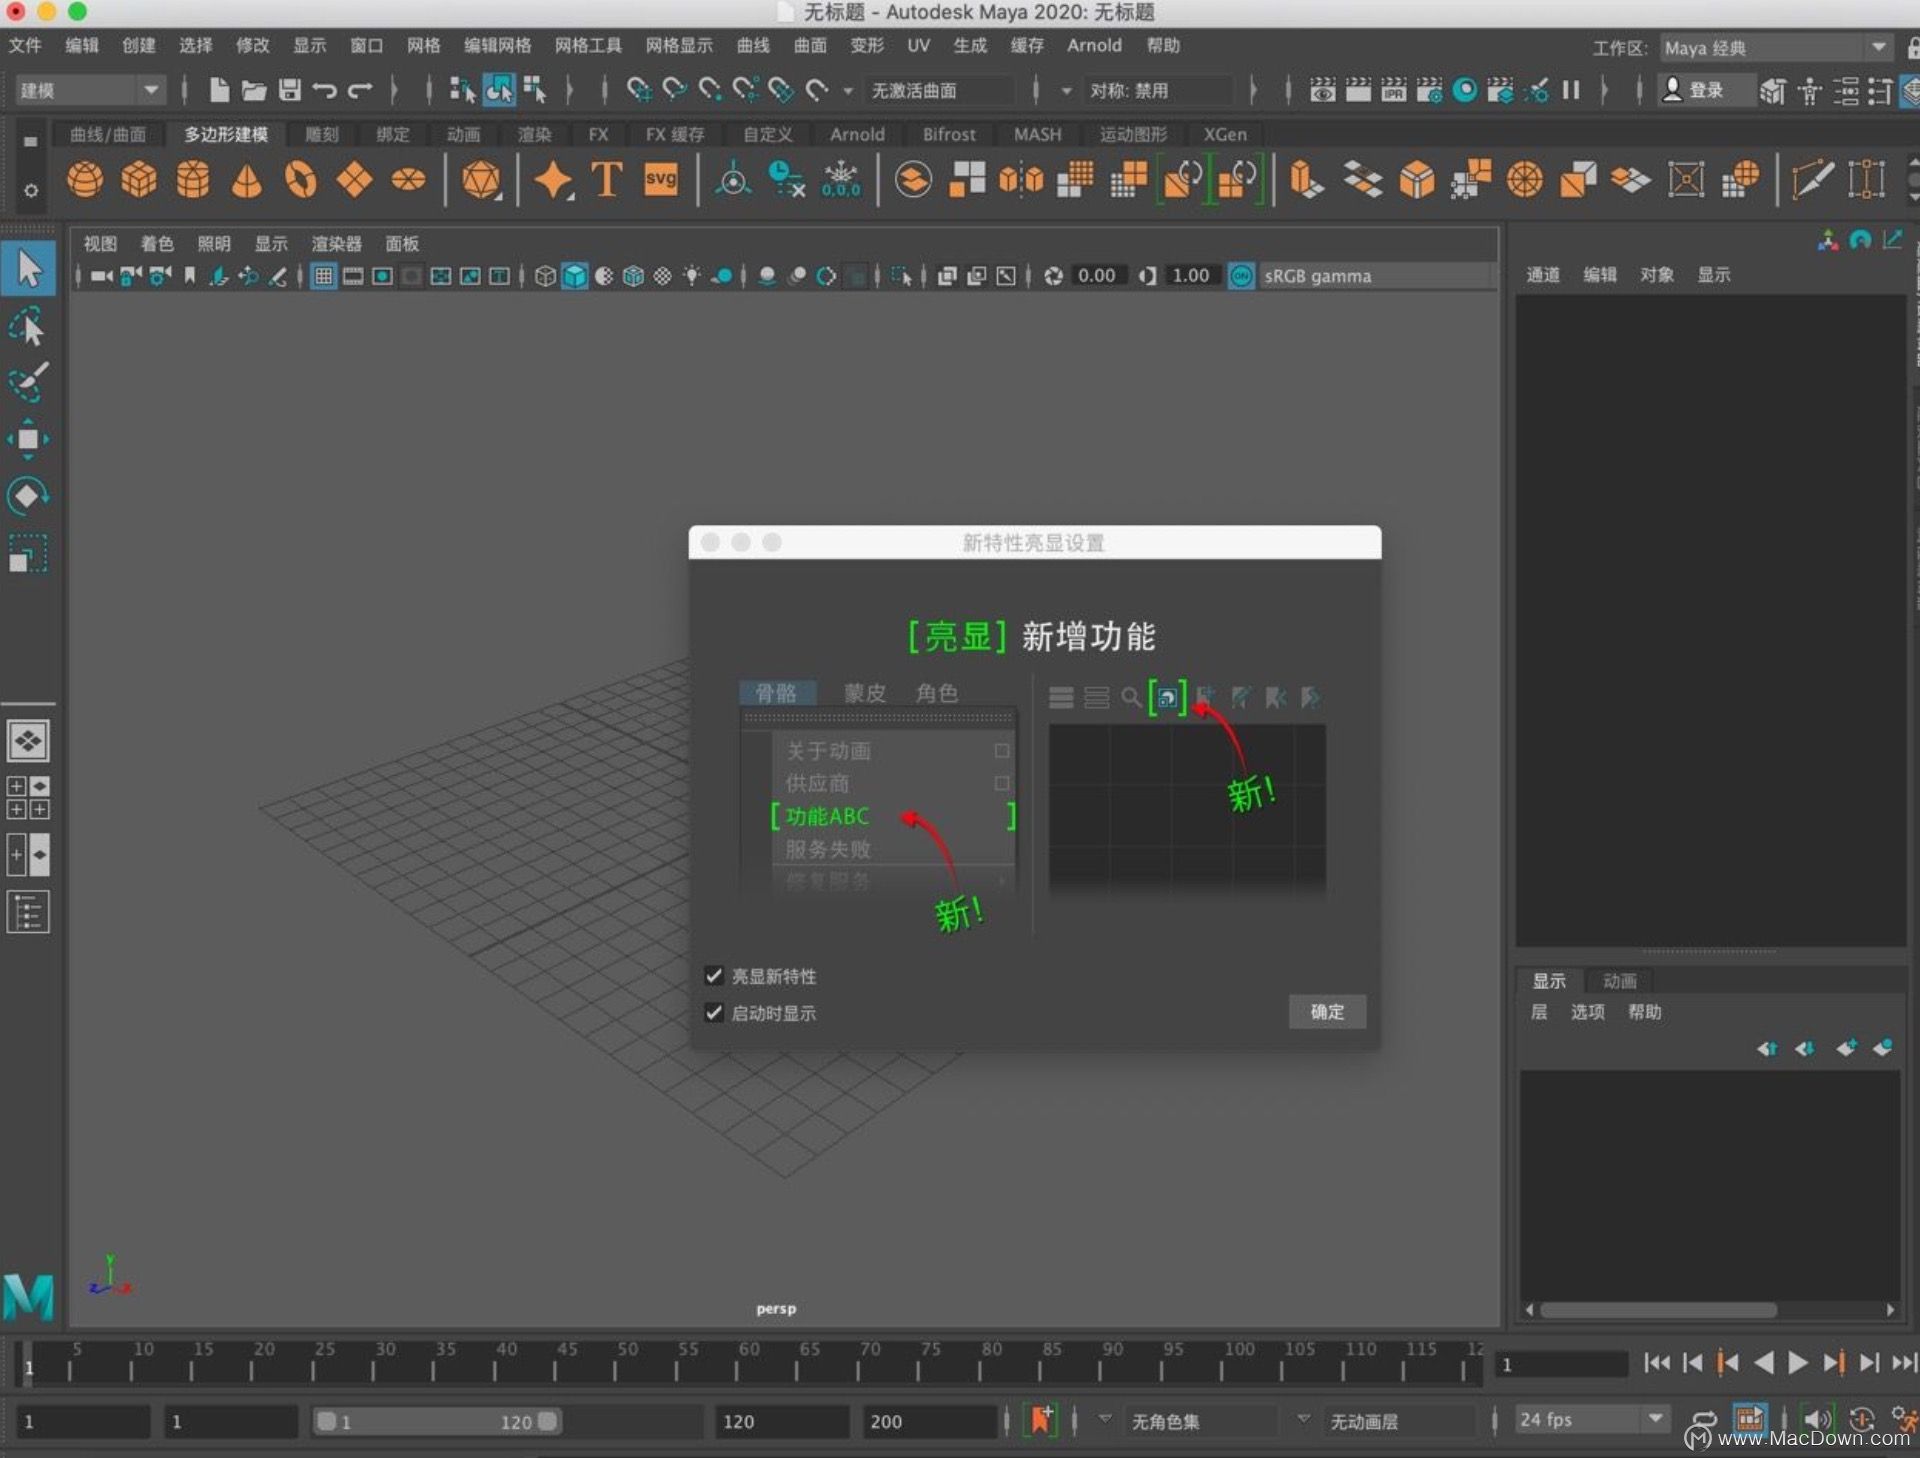Activate the Rotate tool in toolbox

click(28, 495)
